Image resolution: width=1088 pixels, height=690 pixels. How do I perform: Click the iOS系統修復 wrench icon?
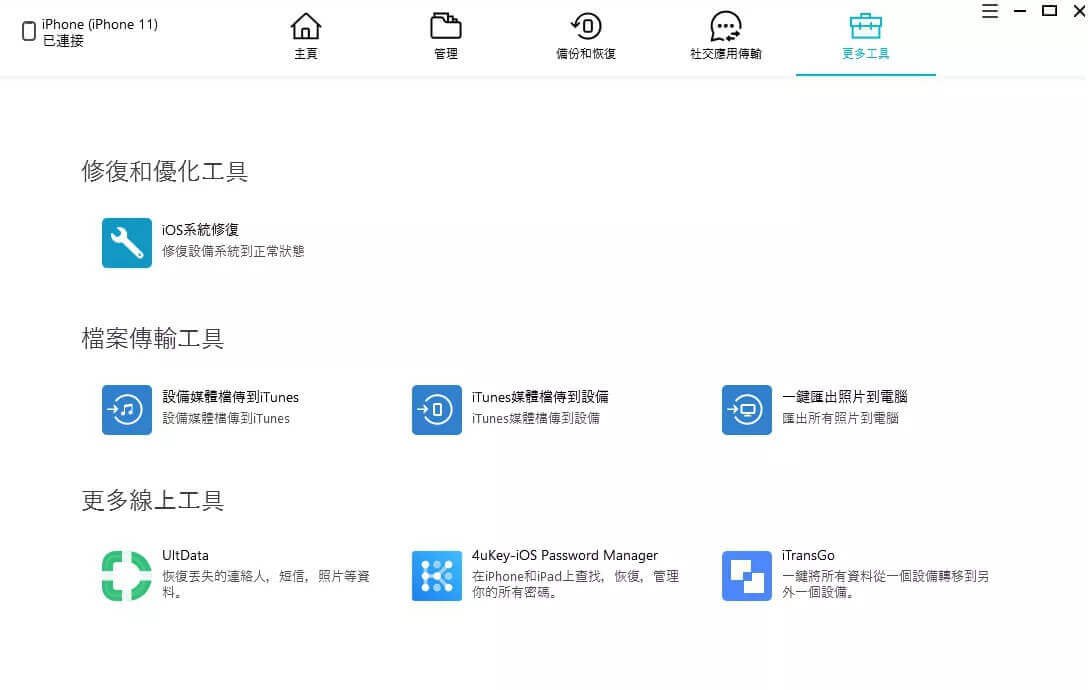point(127,243)
